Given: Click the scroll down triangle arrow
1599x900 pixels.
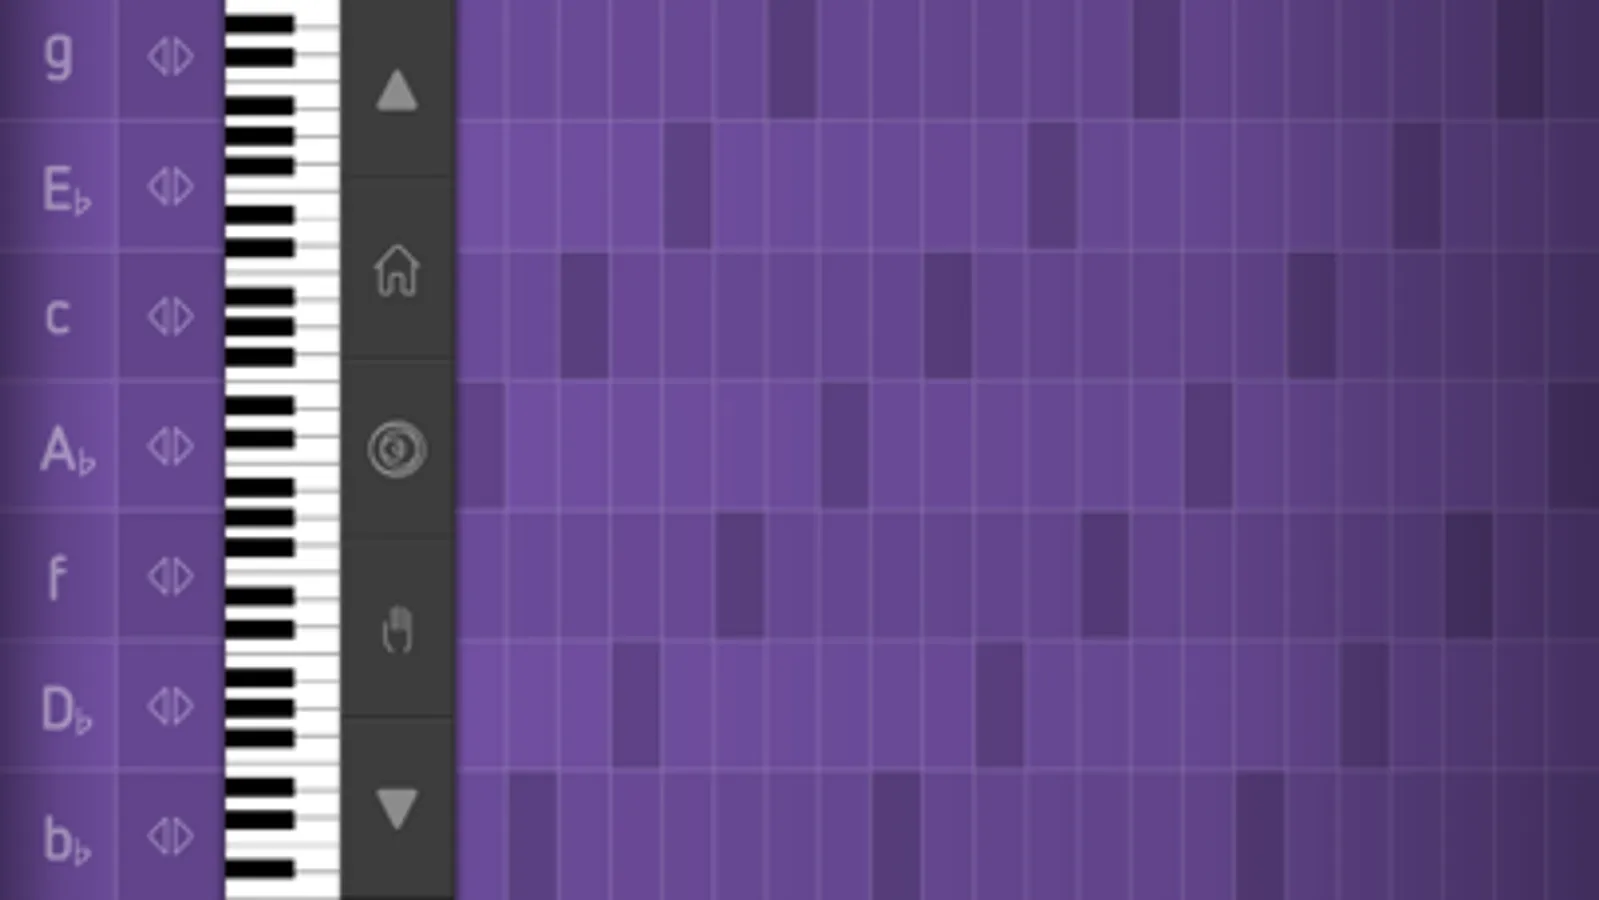Looking at the screenshot, I should (397, 807).
